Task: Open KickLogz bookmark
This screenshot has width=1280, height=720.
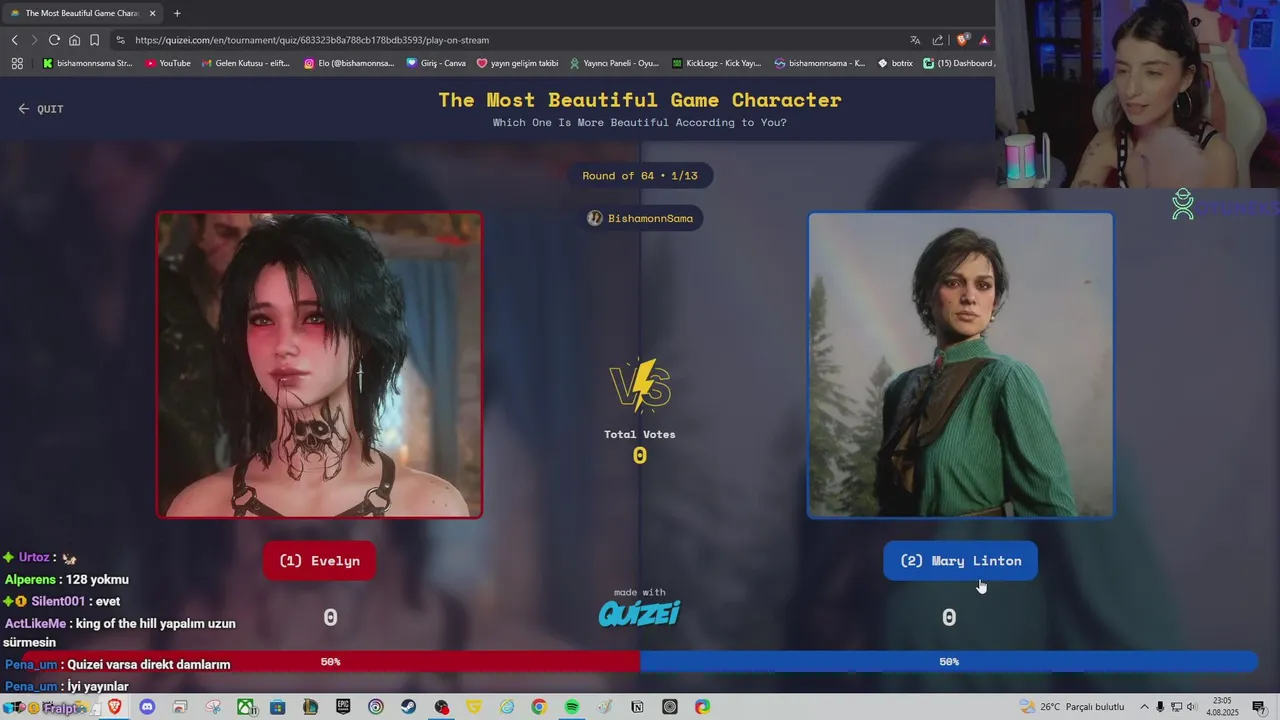Action: point(717,63)
